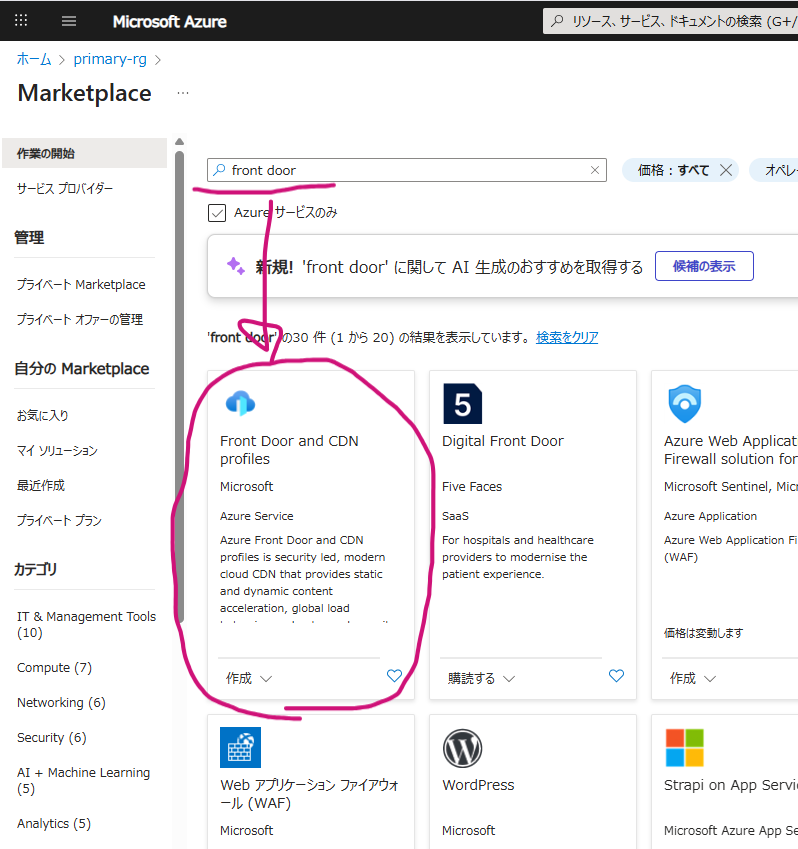Favorite Front Door and CDN profiles heart
This screenshot has width=798, height=849.
coord(394,676)
